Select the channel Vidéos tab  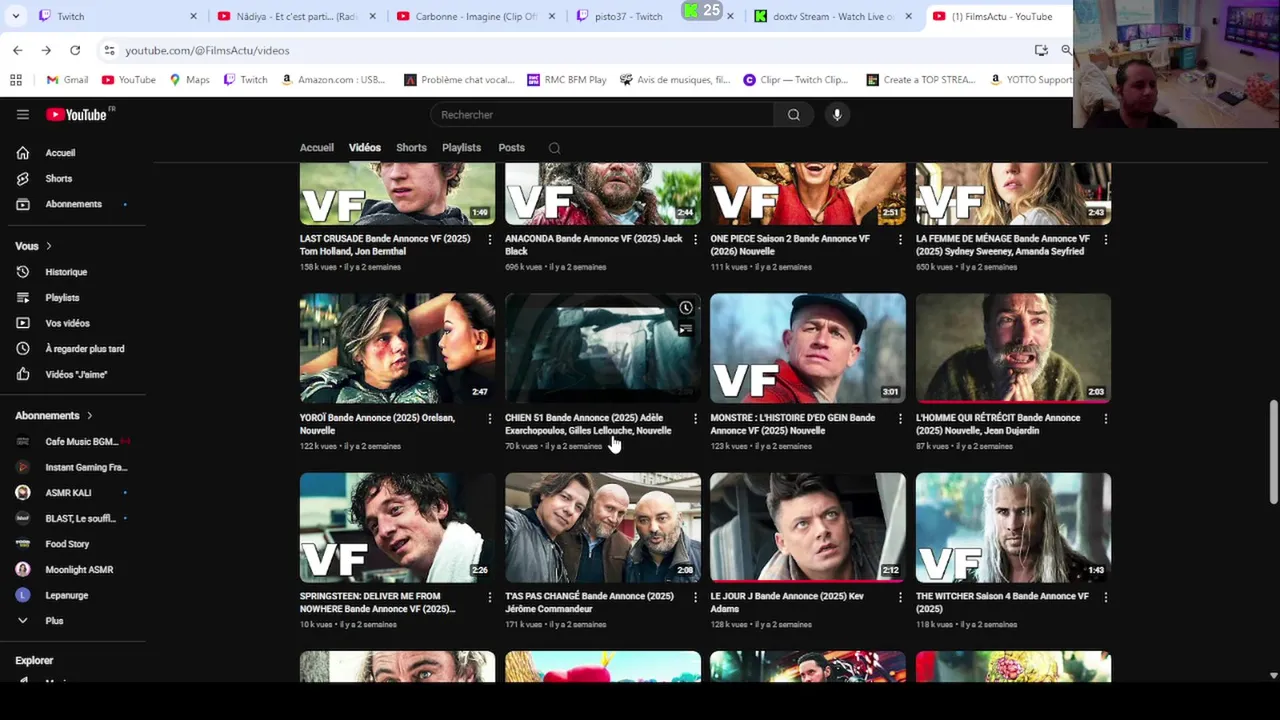(x=365, y=148)
